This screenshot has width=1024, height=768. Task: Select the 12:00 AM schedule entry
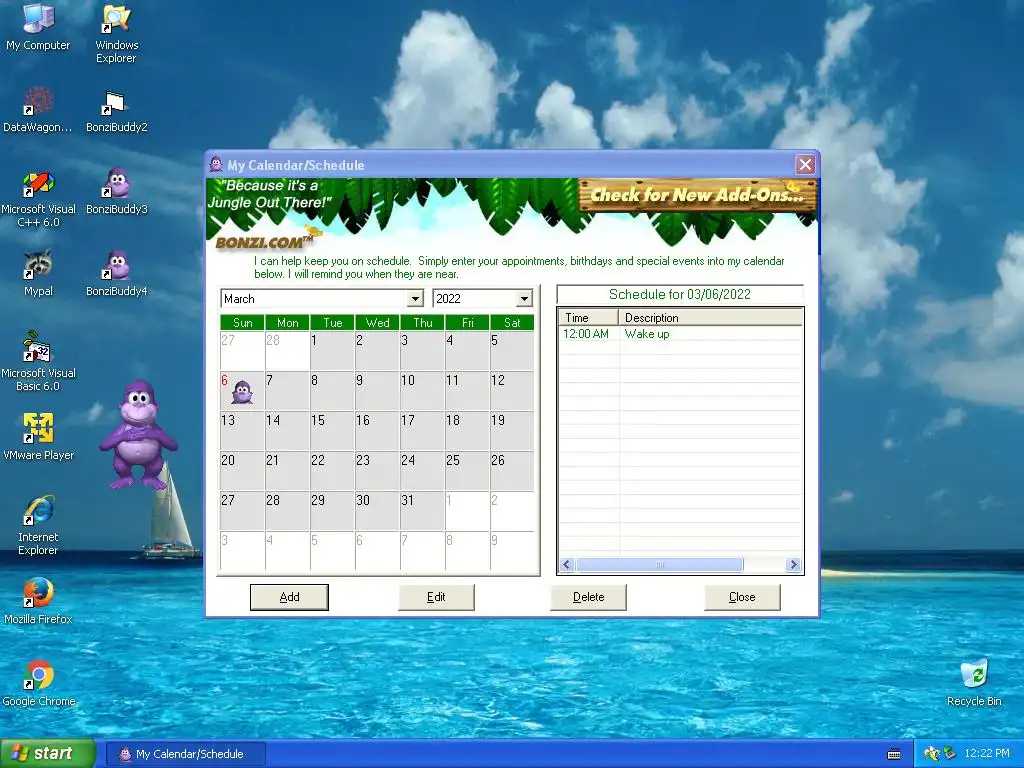(x=586, y=334)
